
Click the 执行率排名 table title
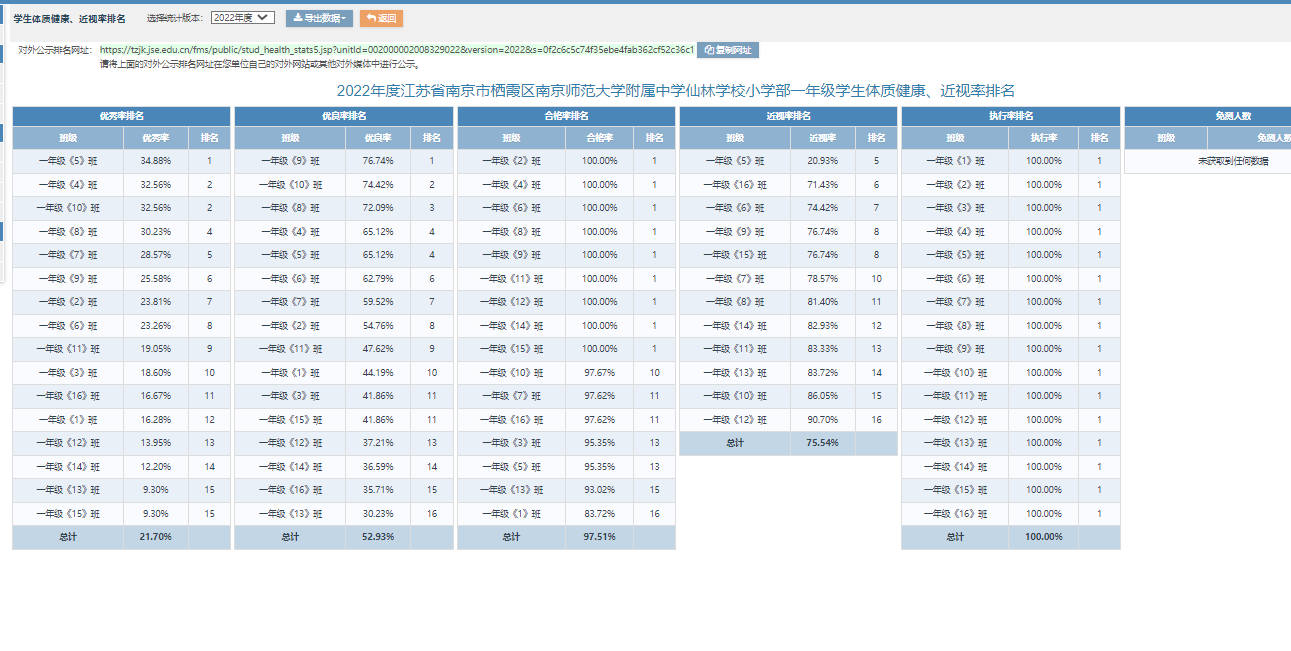(1010, 117)
